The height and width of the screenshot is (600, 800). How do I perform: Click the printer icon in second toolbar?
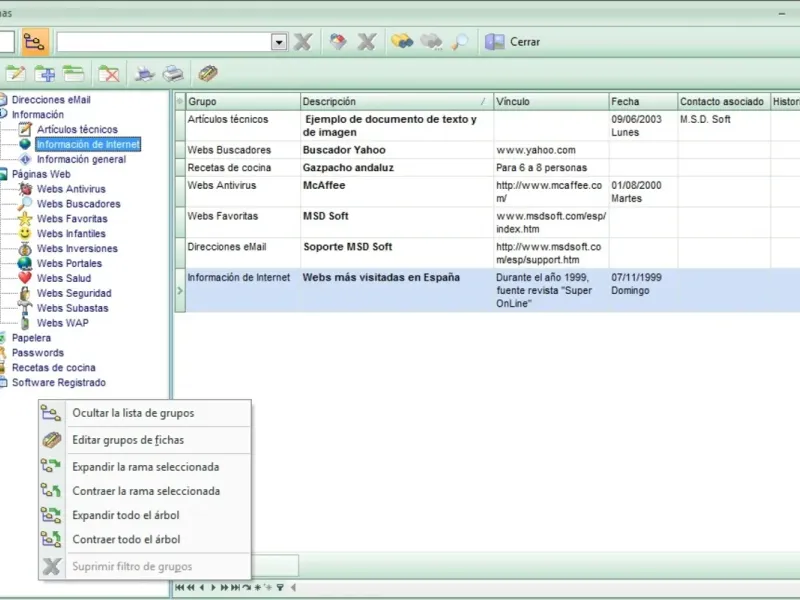pyautogui.click(x=173, y=73)
